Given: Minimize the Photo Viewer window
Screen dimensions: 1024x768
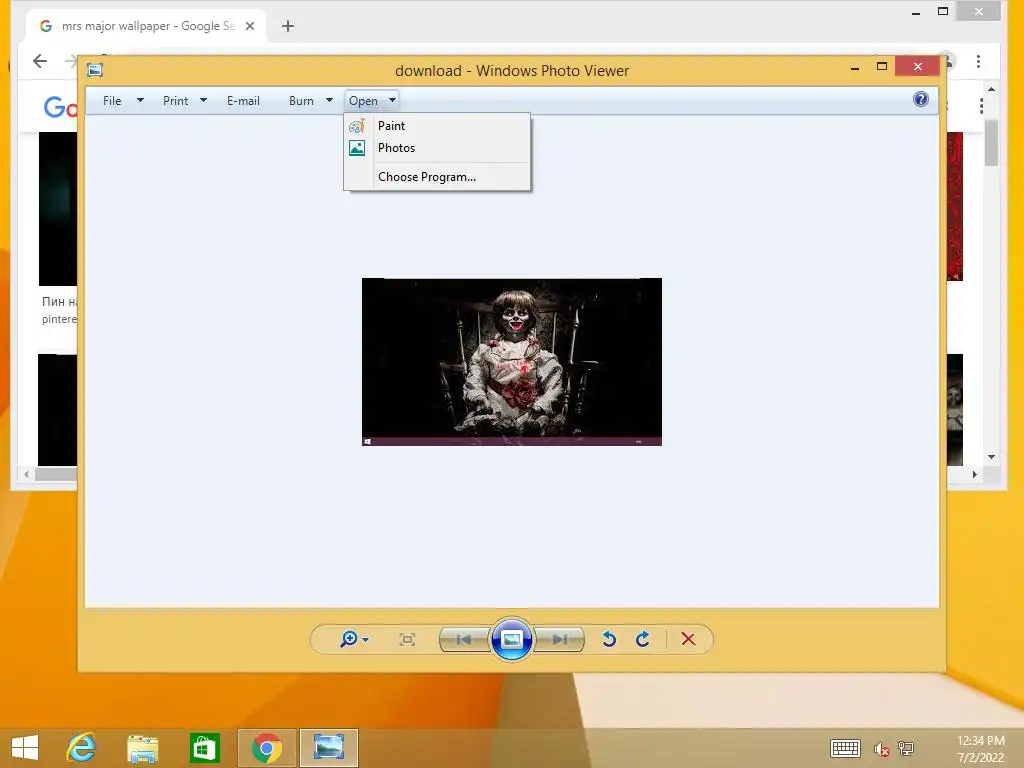Looking at the screenshot, I should coord(855,67).
